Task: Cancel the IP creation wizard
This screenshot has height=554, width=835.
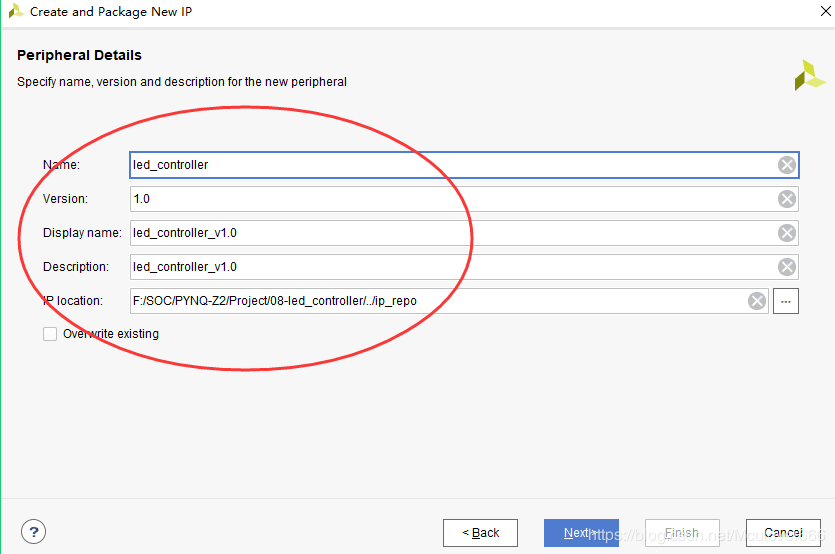Action: 783,533
